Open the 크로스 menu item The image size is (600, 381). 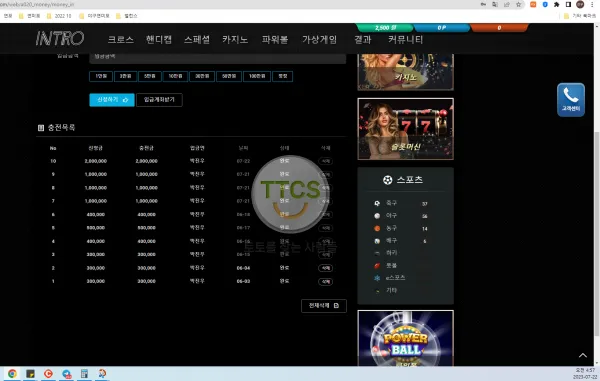pos(121,39)
